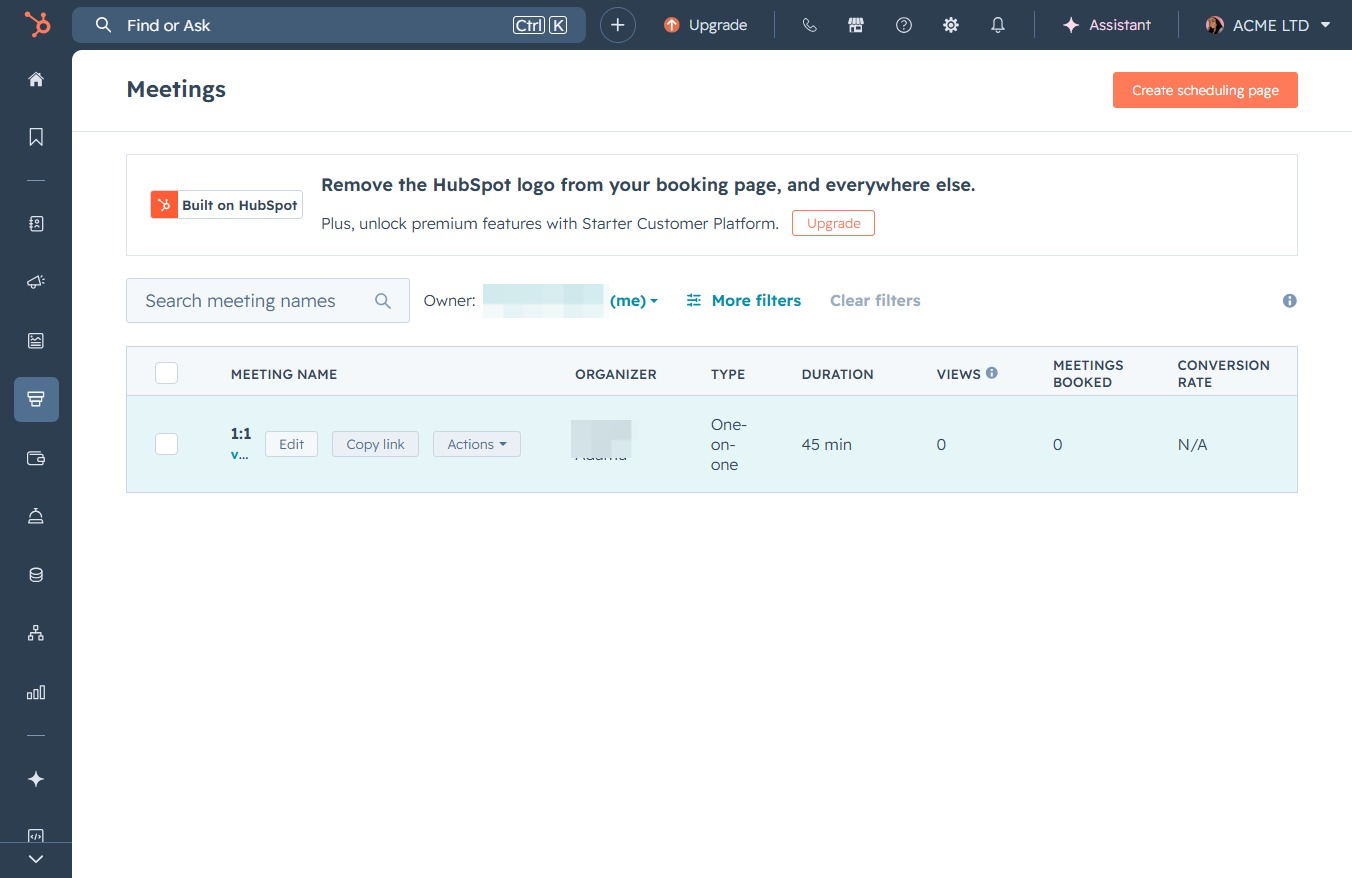Click the HubSpot sprocket logo

37,24
